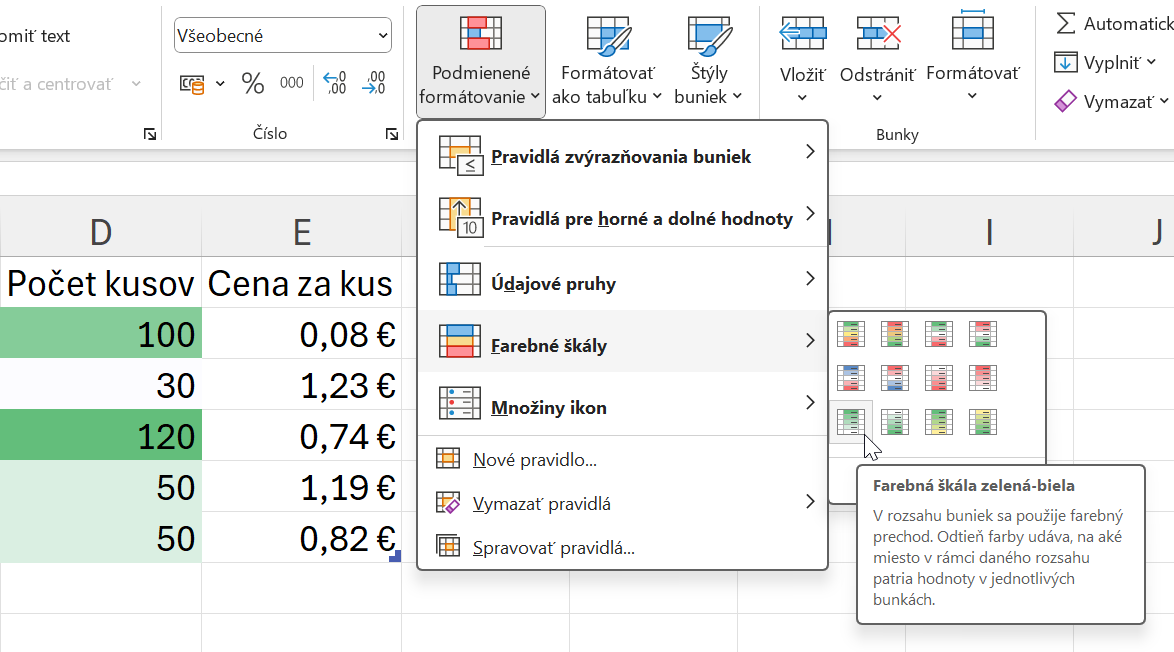The height and width of the screenshot is (652, 1174).
Task: Select the cell containing 0,74 €
Action: pos(302,435)
